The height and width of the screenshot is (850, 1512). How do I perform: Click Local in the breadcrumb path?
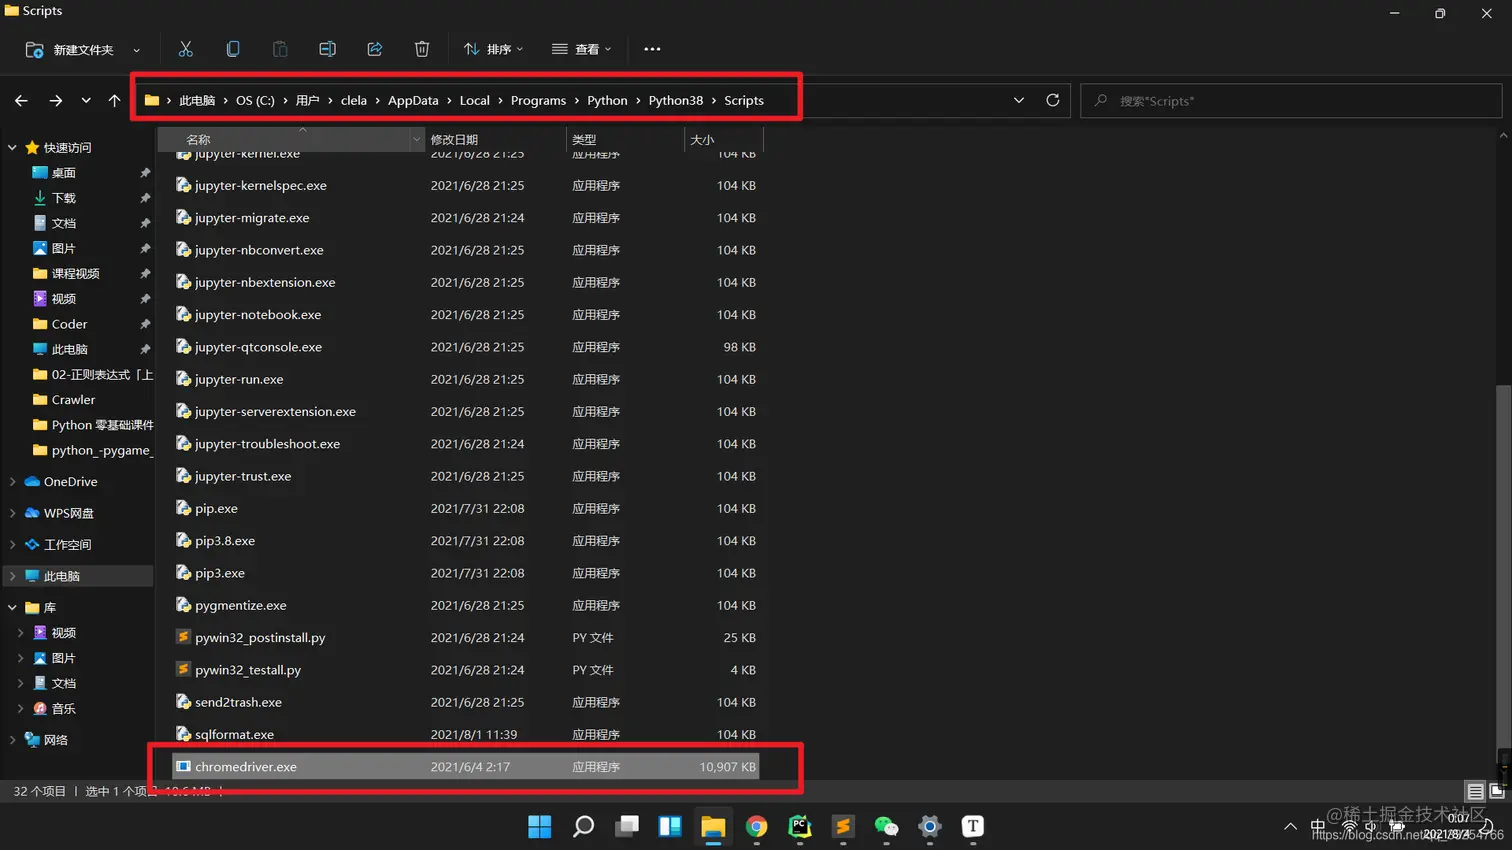click(474, 101)
